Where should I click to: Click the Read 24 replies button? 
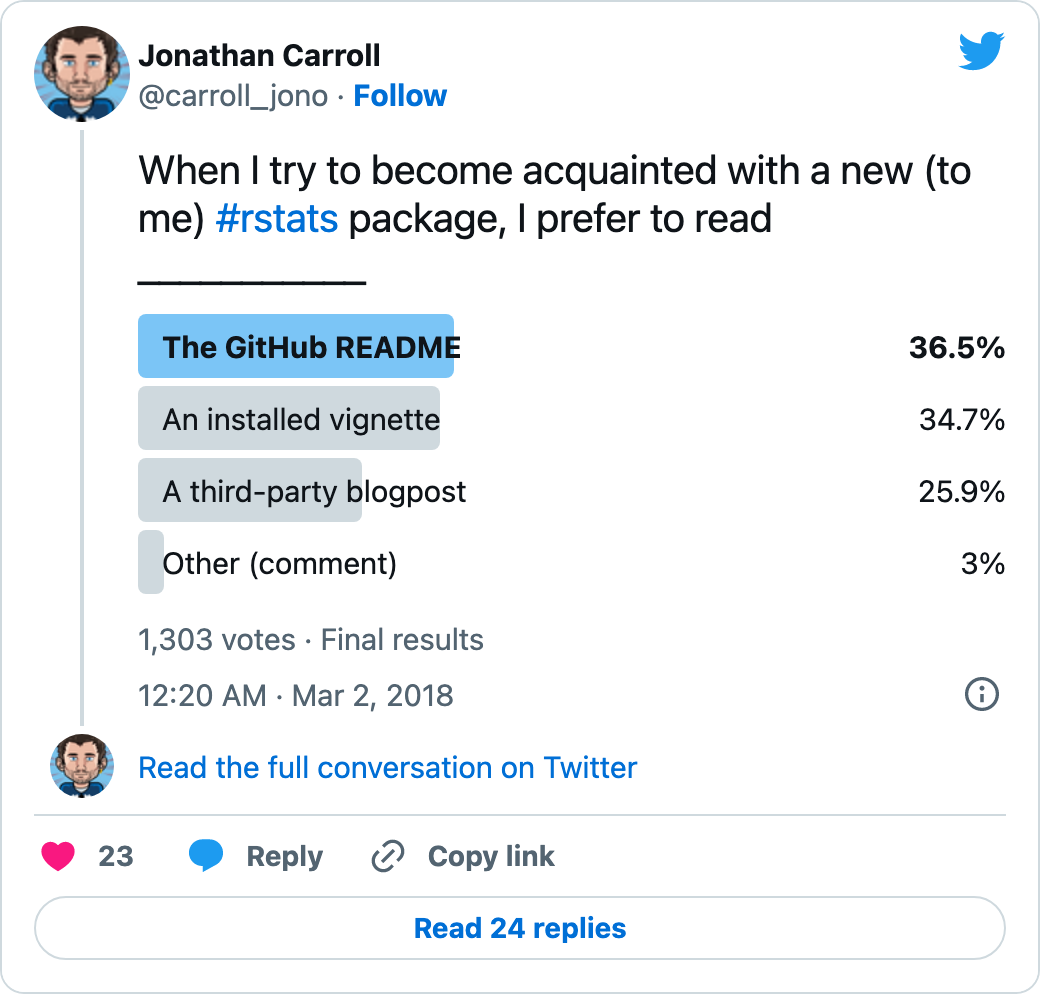(x=520, y=928)
